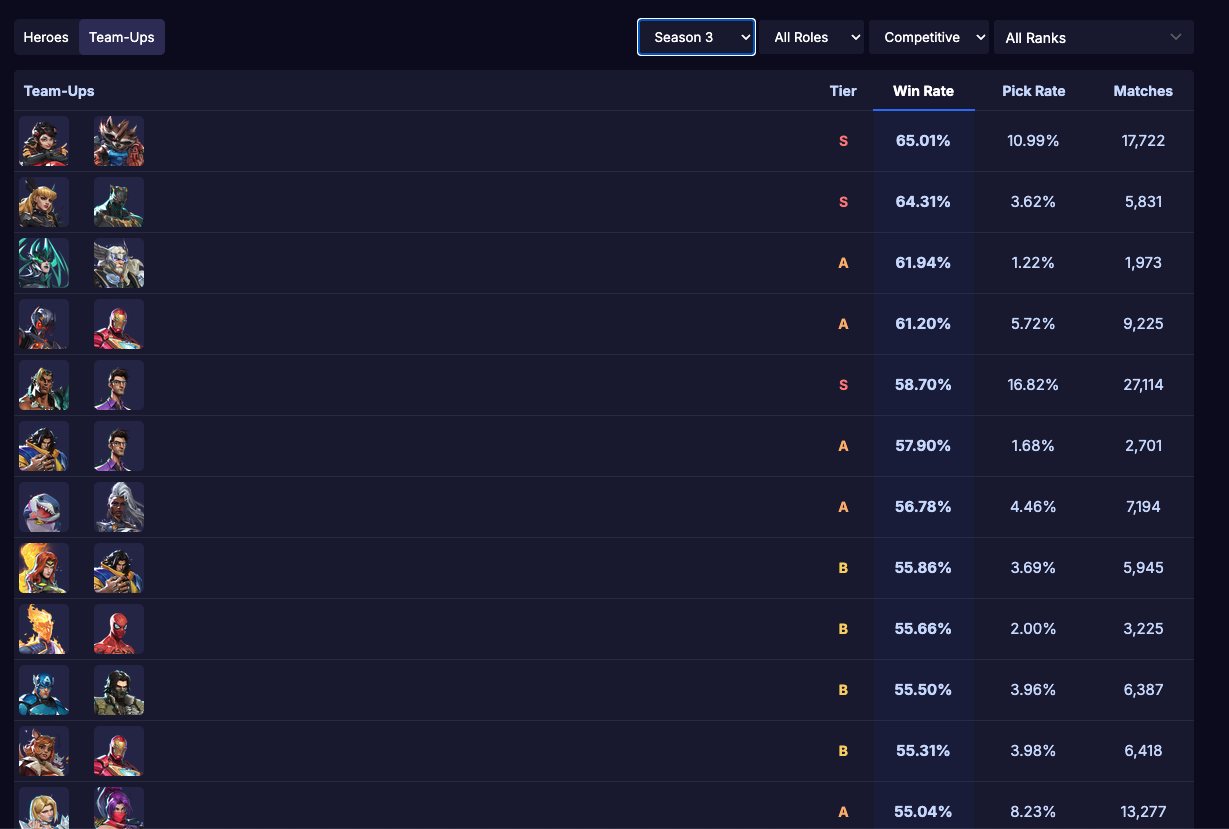
Task: Click the Rocket Raccoon portrait
Action: click(x=119, y=141)
